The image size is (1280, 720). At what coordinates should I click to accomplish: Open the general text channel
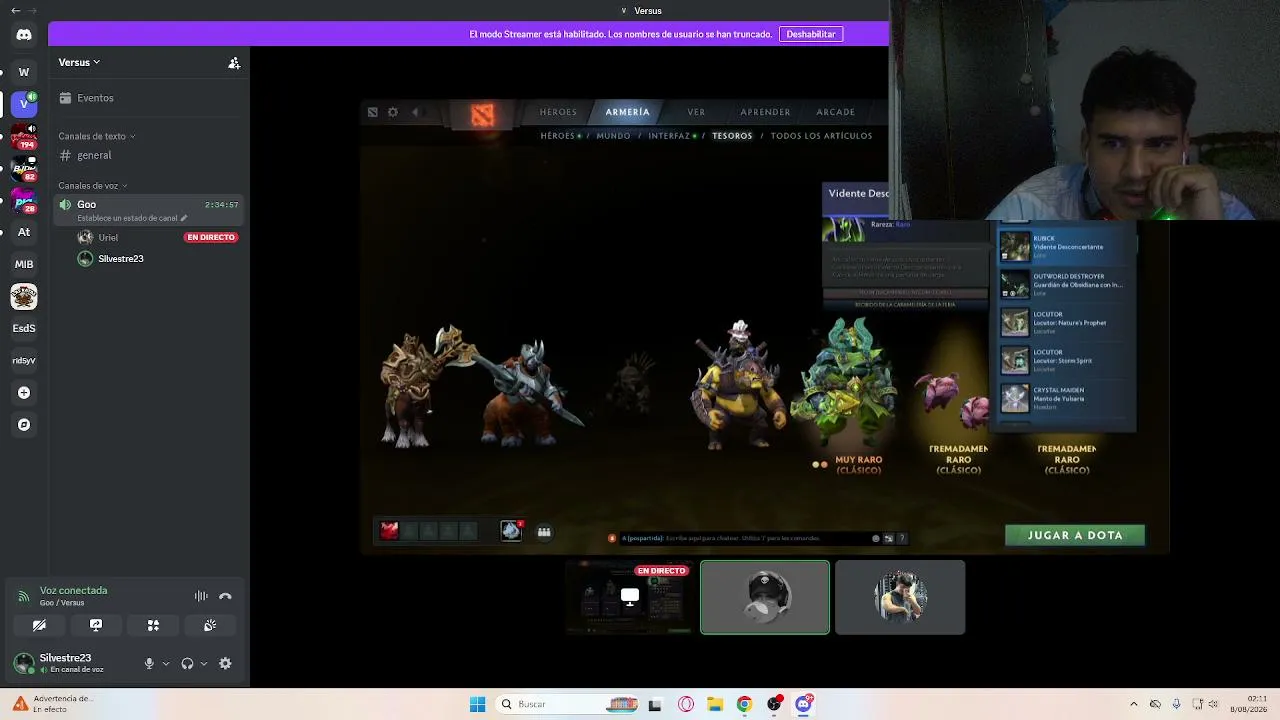pos(150,155)
